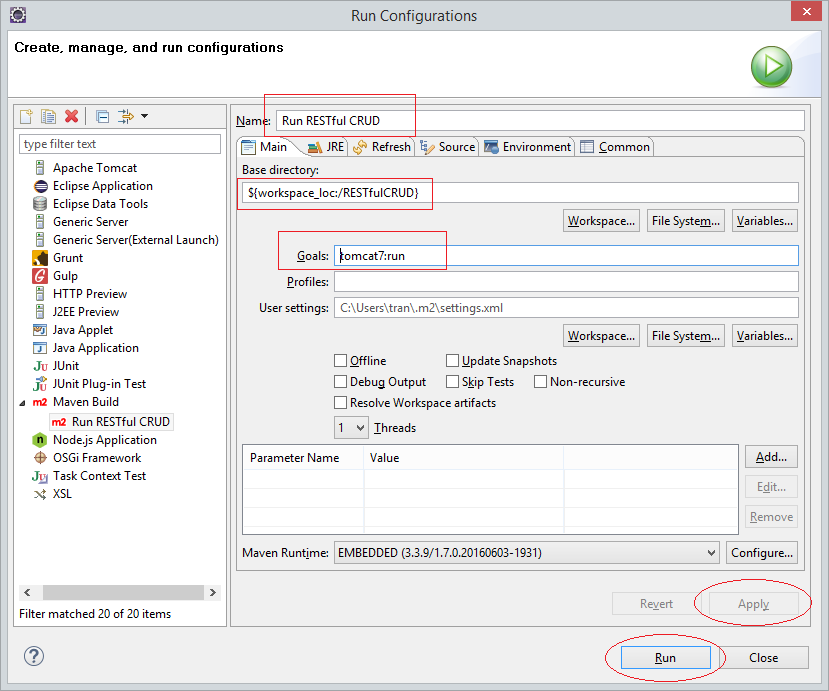Screen dimensions: 829x691
Task: Switch to the Refresh tab
Action: pyautogui.click(x=382, y=147)
